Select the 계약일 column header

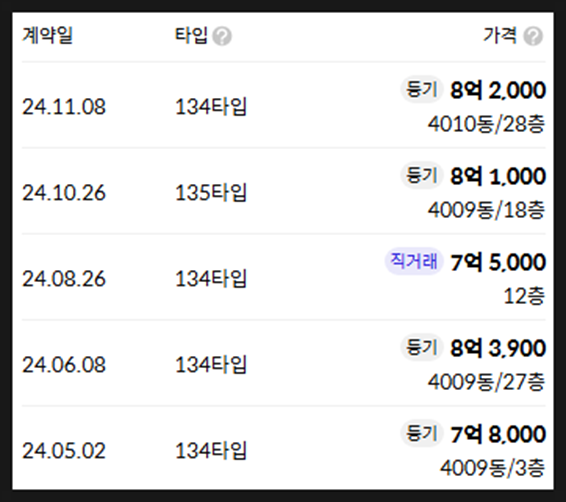coord(47,36)
